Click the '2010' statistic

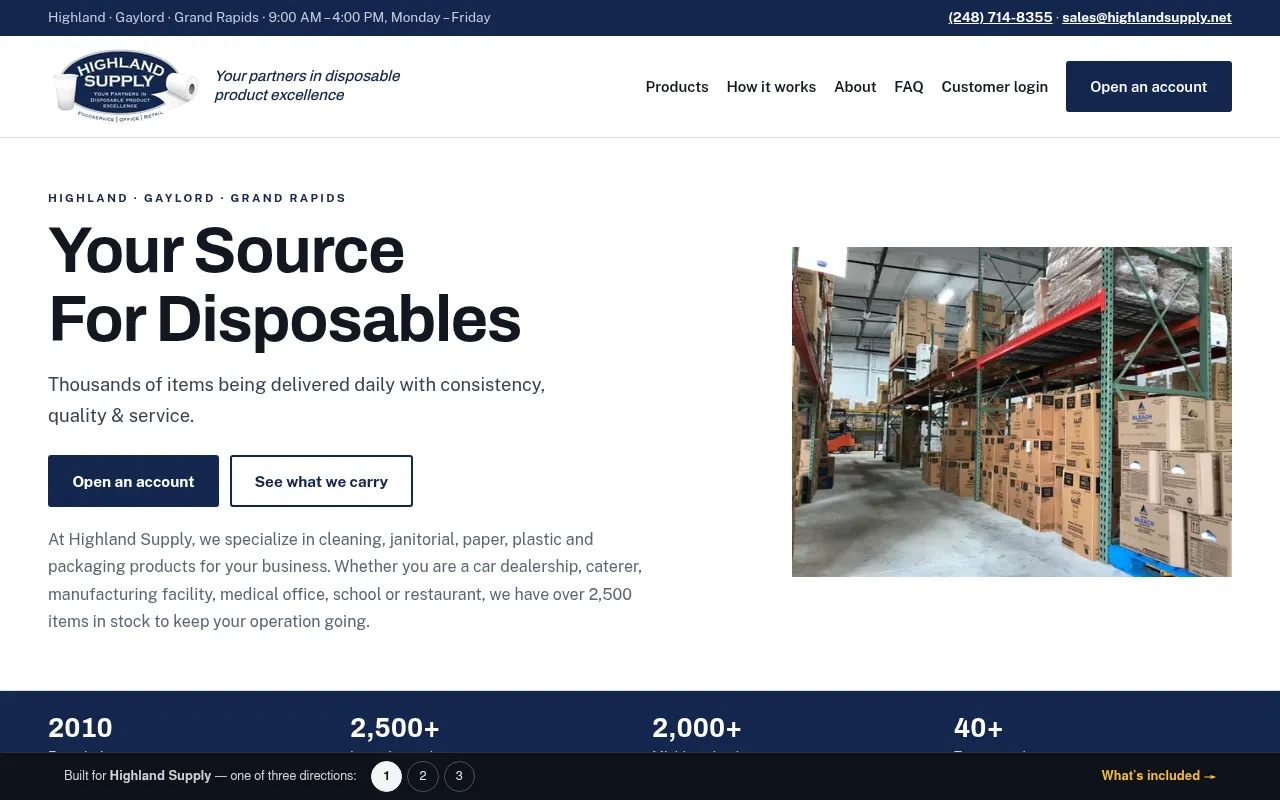(x=80, y=727)
